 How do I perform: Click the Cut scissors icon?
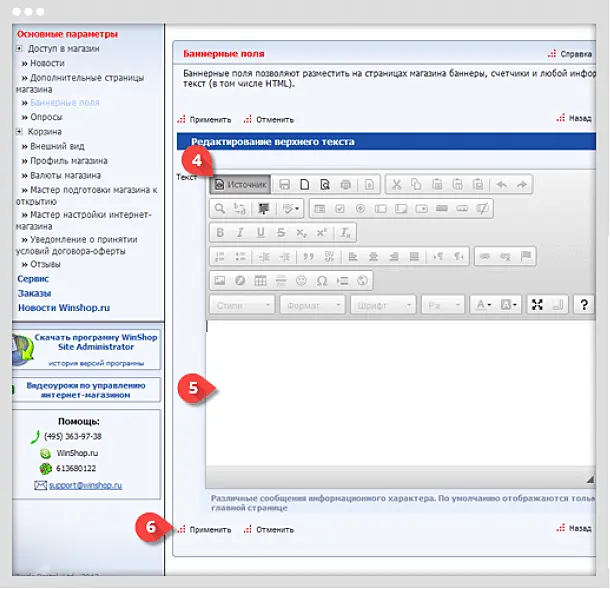click(396, 185)
